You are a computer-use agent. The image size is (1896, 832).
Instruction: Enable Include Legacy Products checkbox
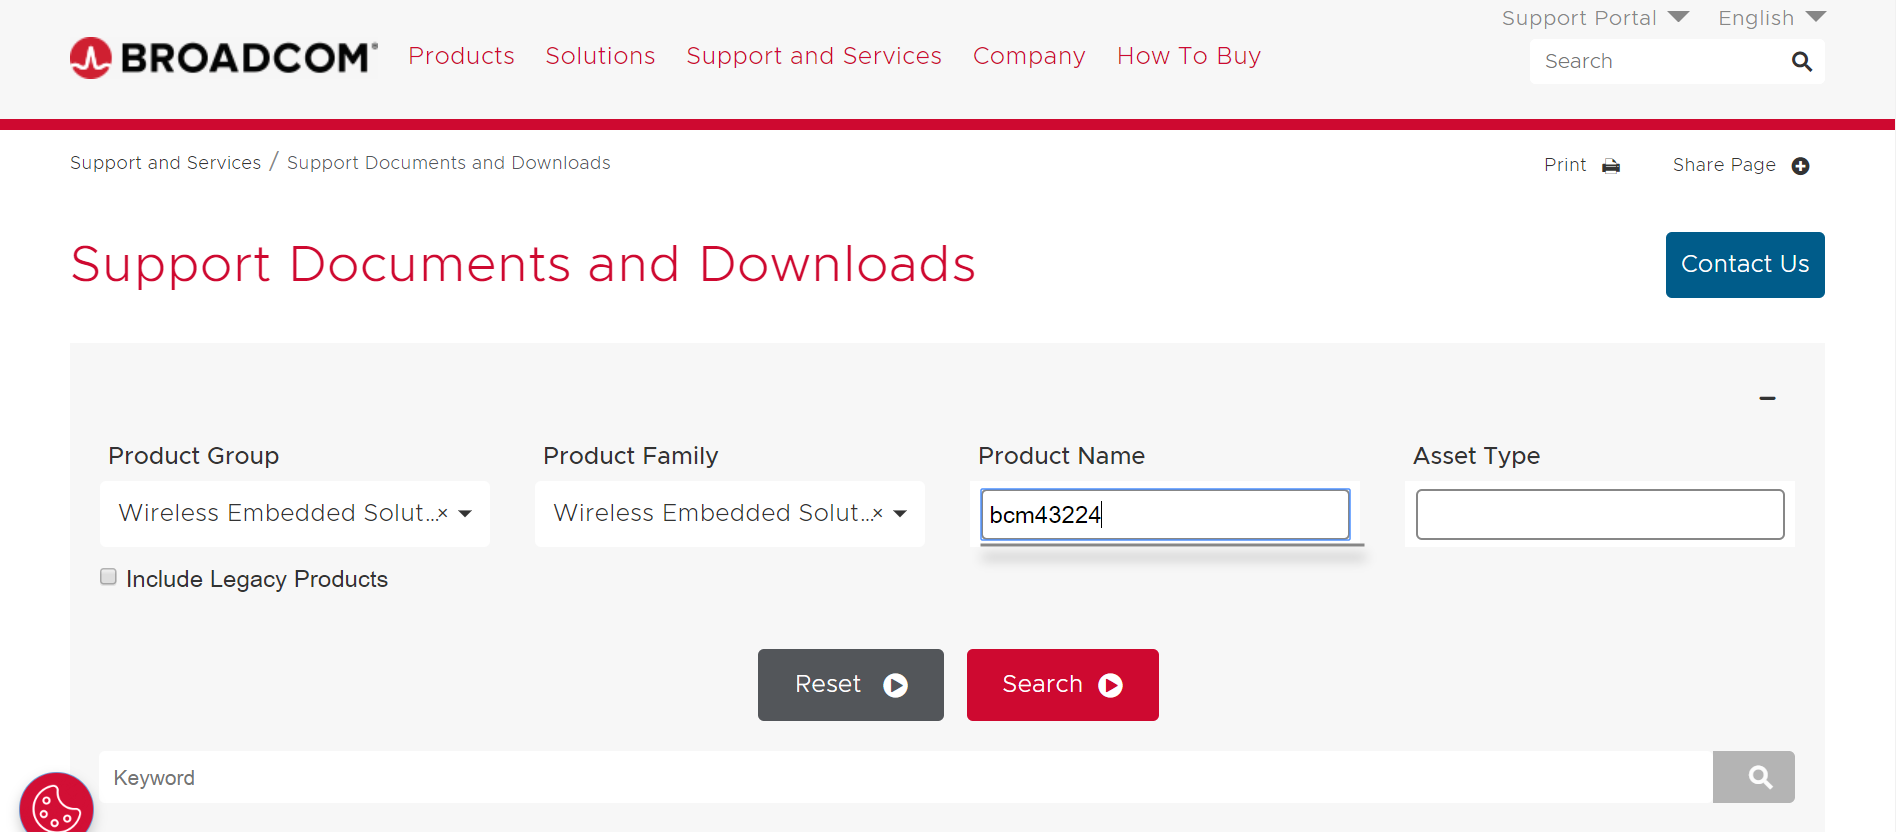[x=109, y=577]
